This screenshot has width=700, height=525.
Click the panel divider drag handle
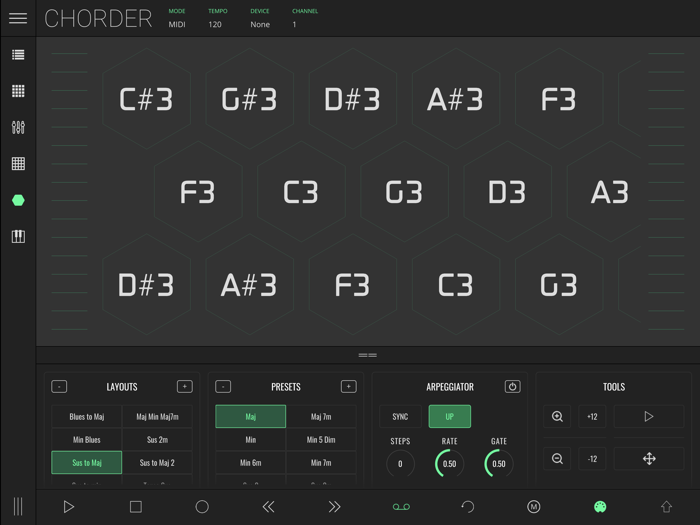coord(367,355)
